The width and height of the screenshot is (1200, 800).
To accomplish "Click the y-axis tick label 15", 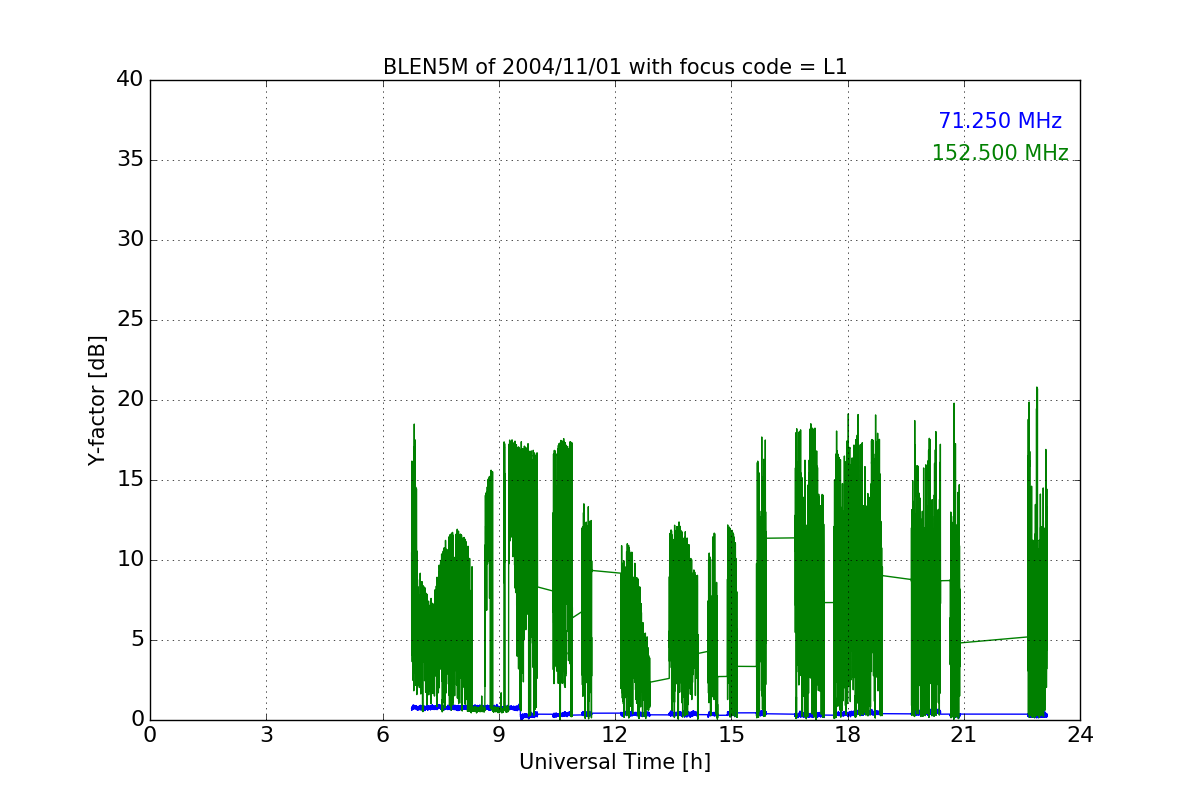I will [130, 480].
